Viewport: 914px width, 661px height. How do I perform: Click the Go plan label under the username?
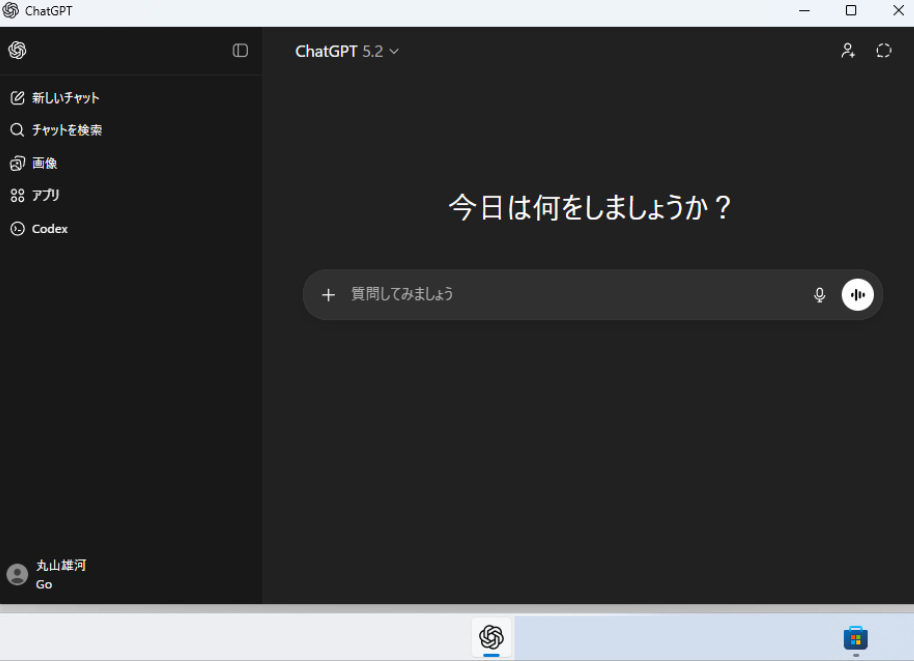(44, 585)
